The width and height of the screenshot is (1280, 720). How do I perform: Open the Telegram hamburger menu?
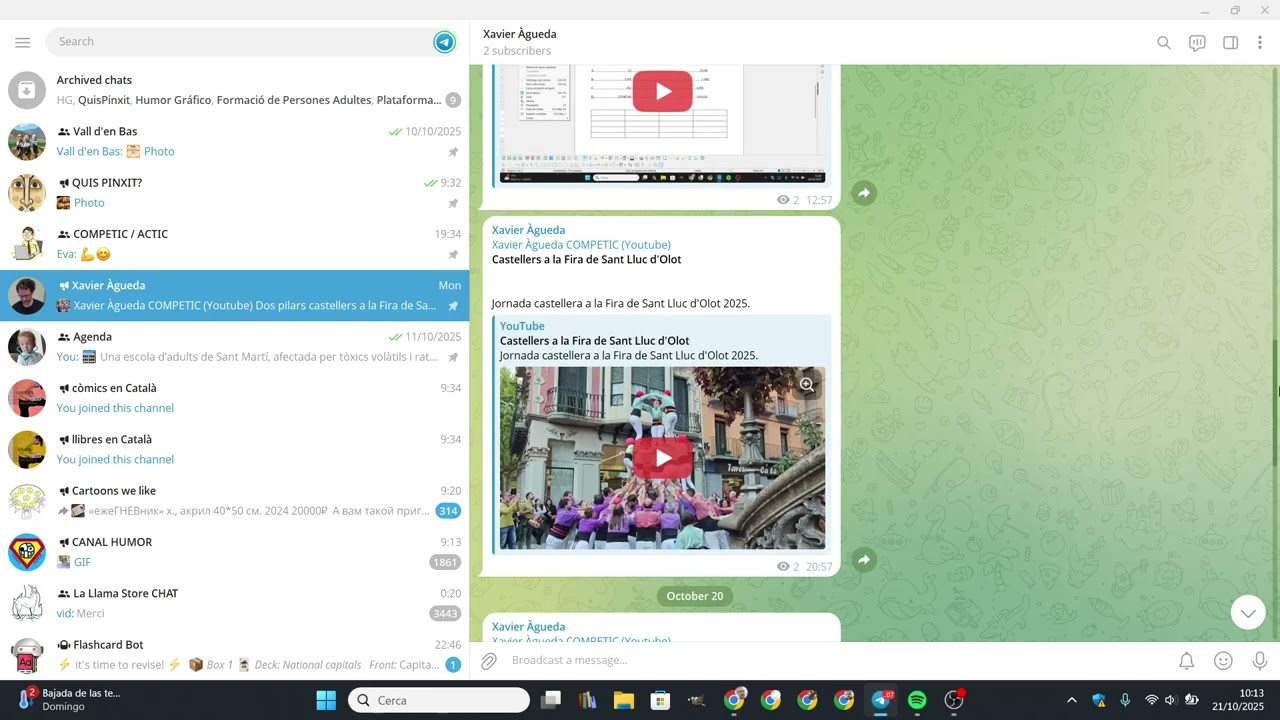(23, 42)
